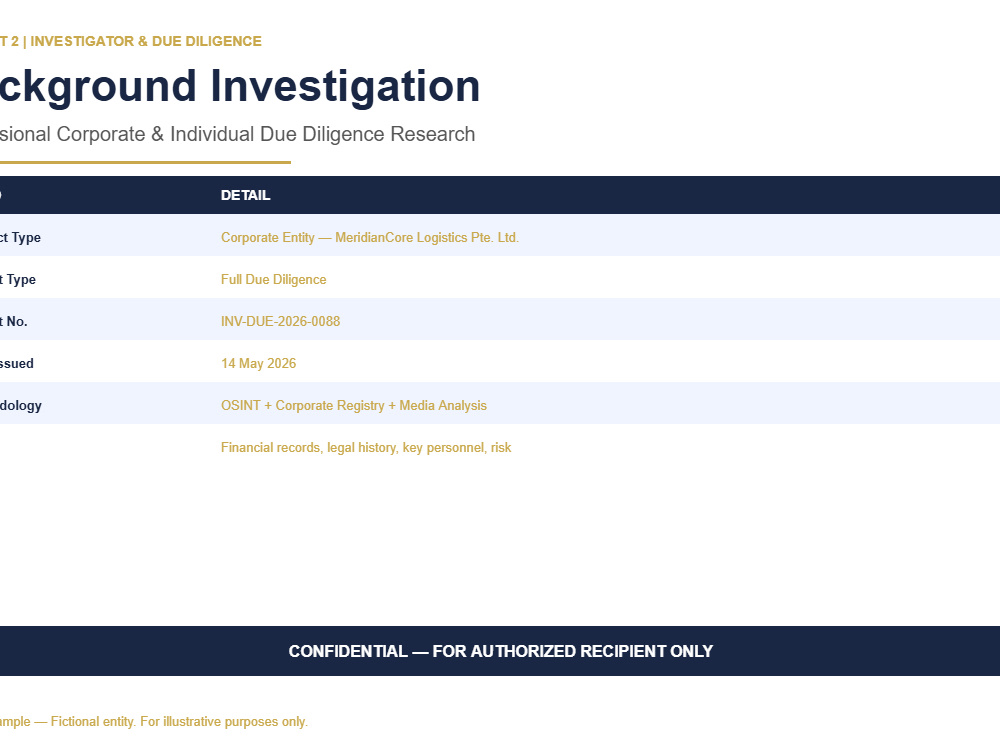Click the 't No.' row label

tap(13, 321)
